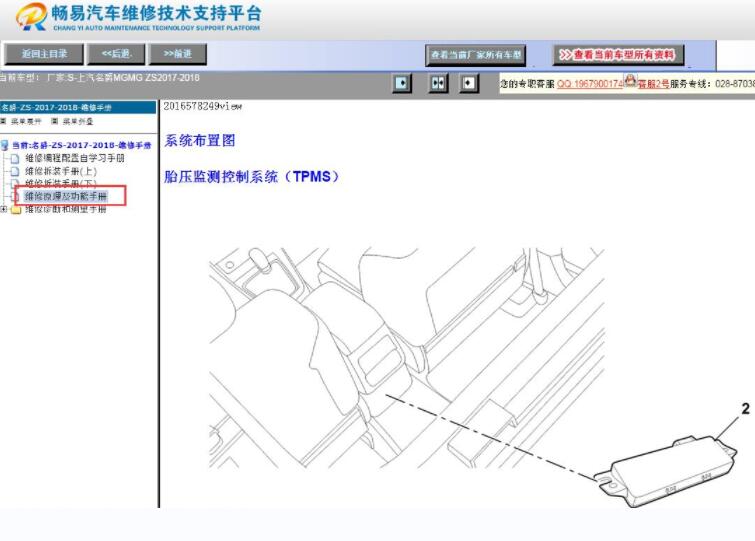Viewport: 755px width, 541px height.
Task: Open 维修拆装手册(上) tree item
Action: point(61,171)
